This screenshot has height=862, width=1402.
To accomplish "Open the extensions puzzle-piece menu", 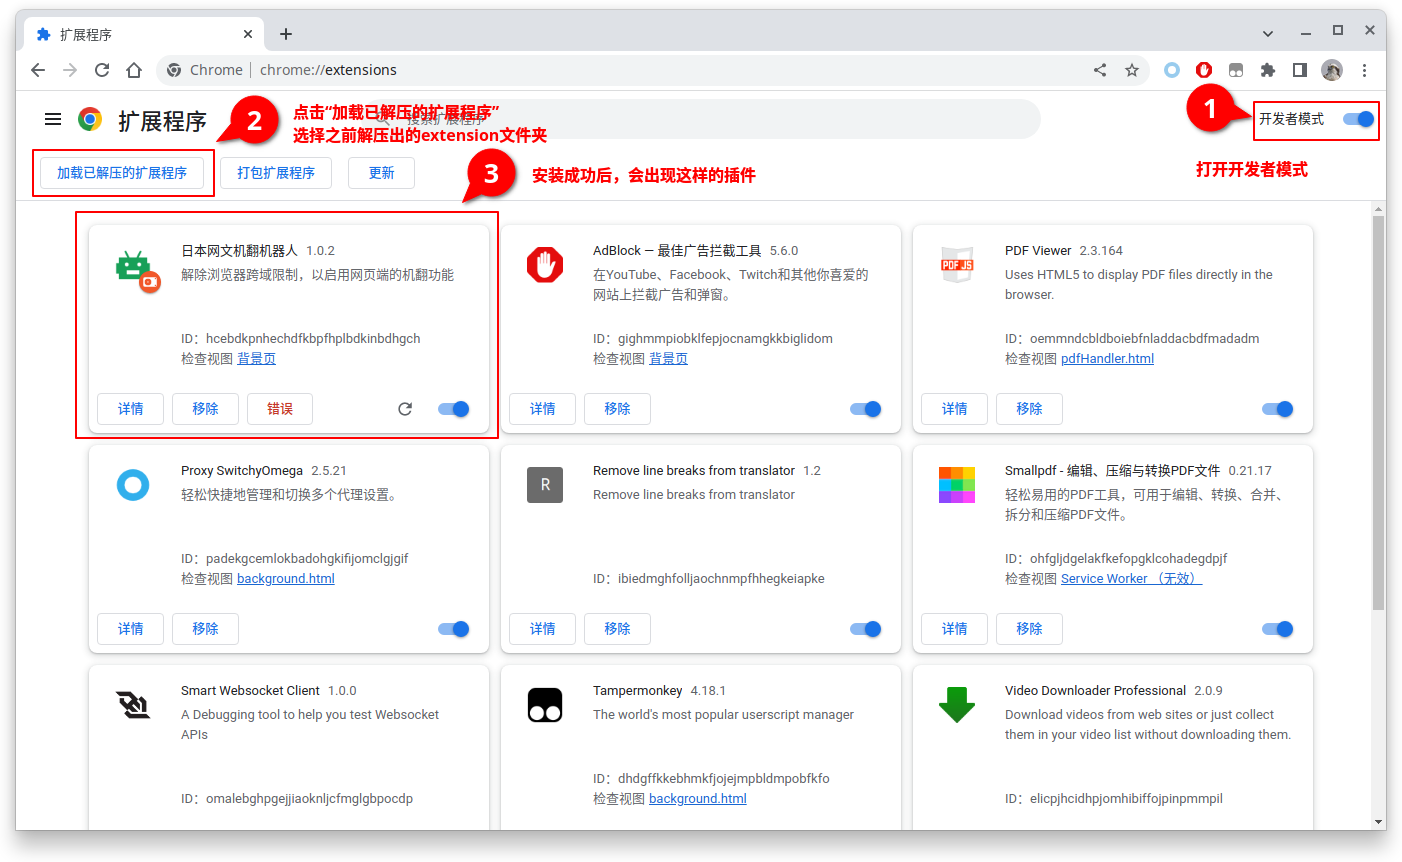I will pos(1268,70).
